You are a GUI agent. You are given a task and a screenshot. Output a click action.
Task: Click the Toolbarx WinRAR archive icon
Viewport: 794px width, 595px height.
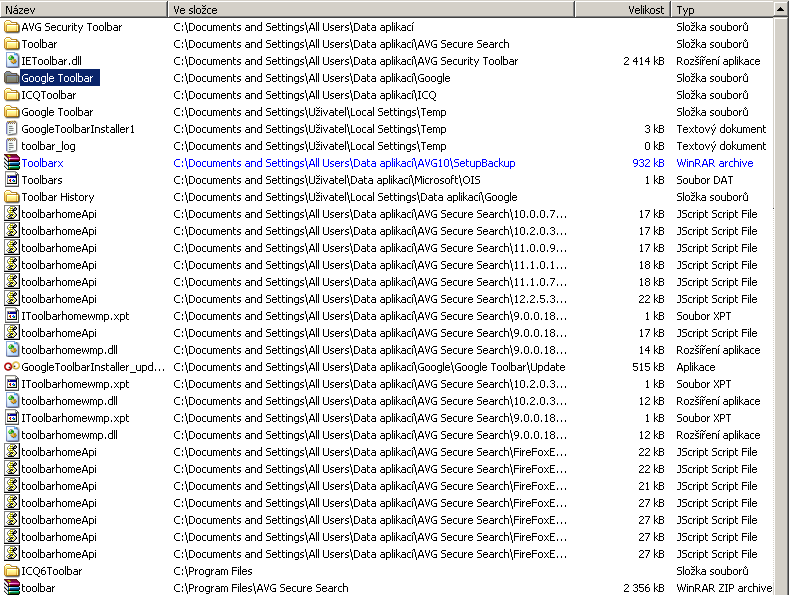pos(12,163)
